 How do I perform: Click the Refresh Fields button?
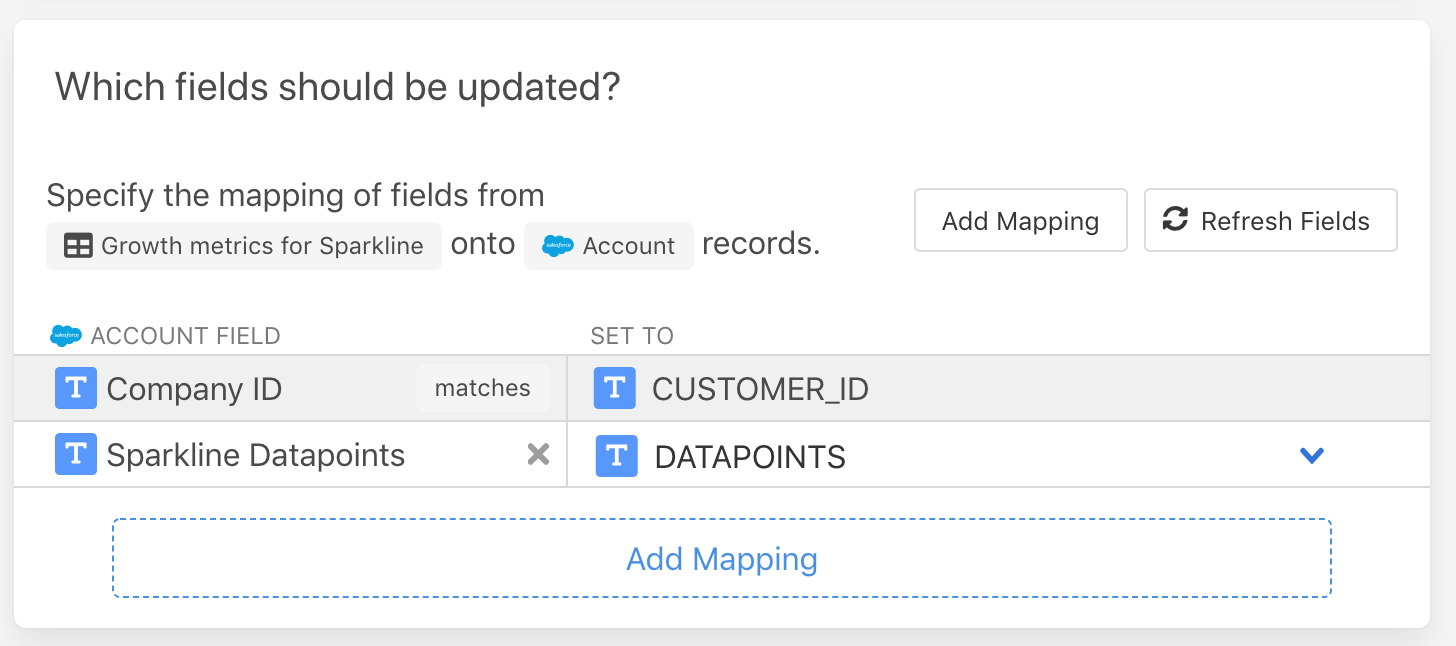1270,220
